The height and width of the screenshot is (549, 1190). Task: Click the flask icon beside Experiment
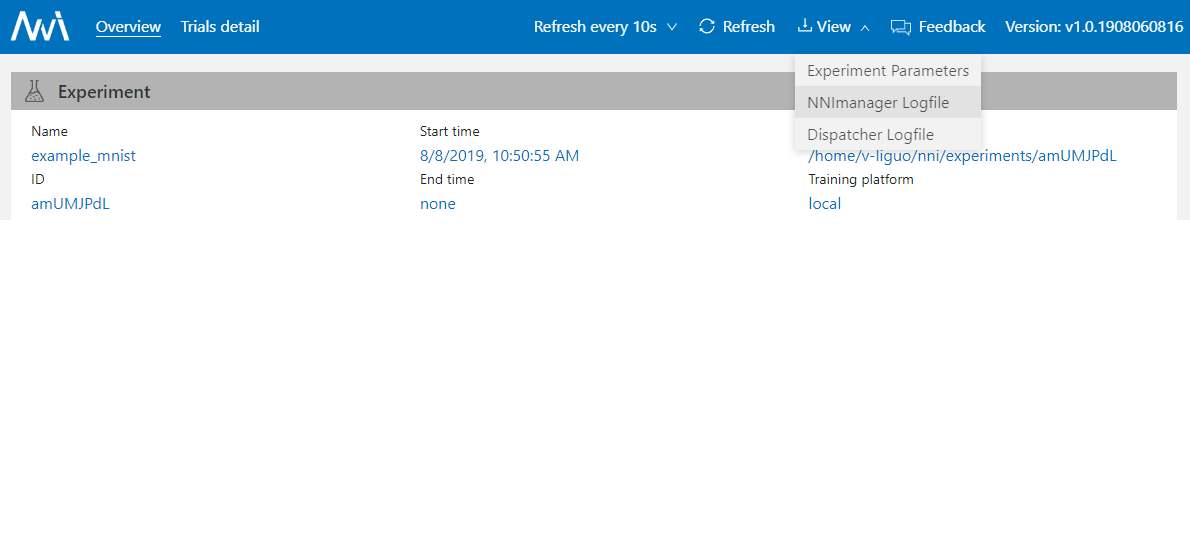pos(35,92)
